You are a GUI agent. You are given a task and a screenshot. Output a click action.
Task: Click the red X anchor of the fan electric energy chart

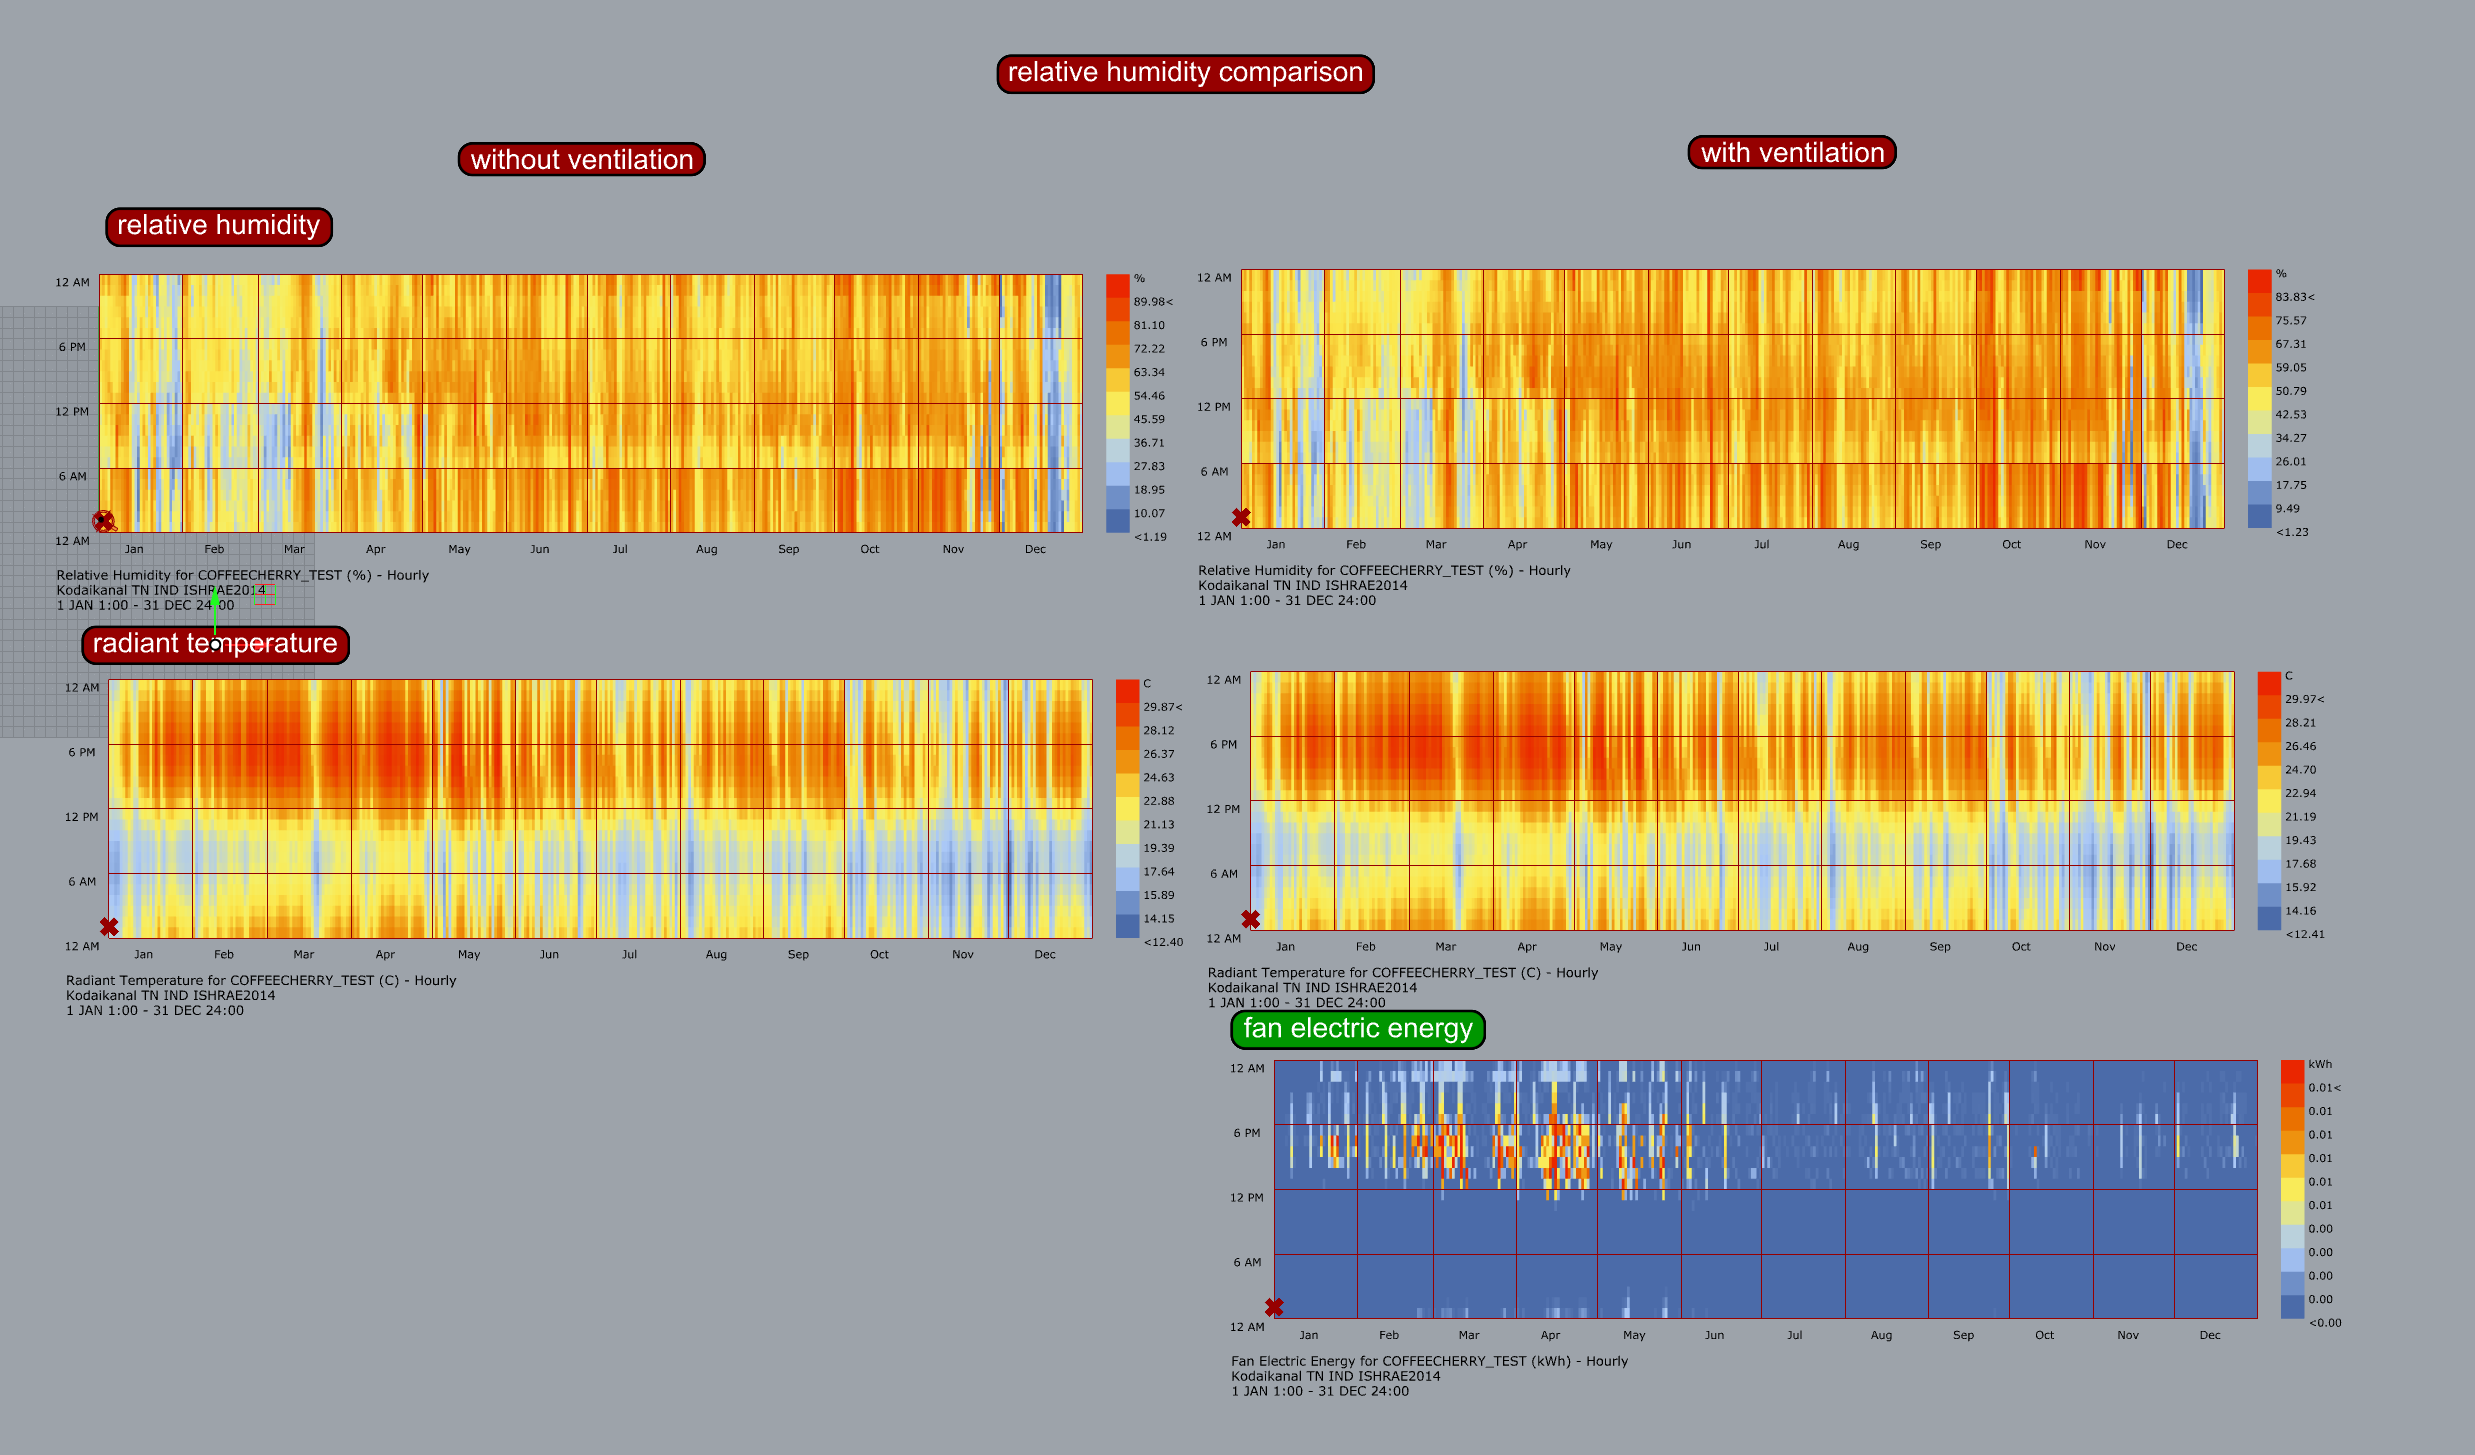1274,1305
